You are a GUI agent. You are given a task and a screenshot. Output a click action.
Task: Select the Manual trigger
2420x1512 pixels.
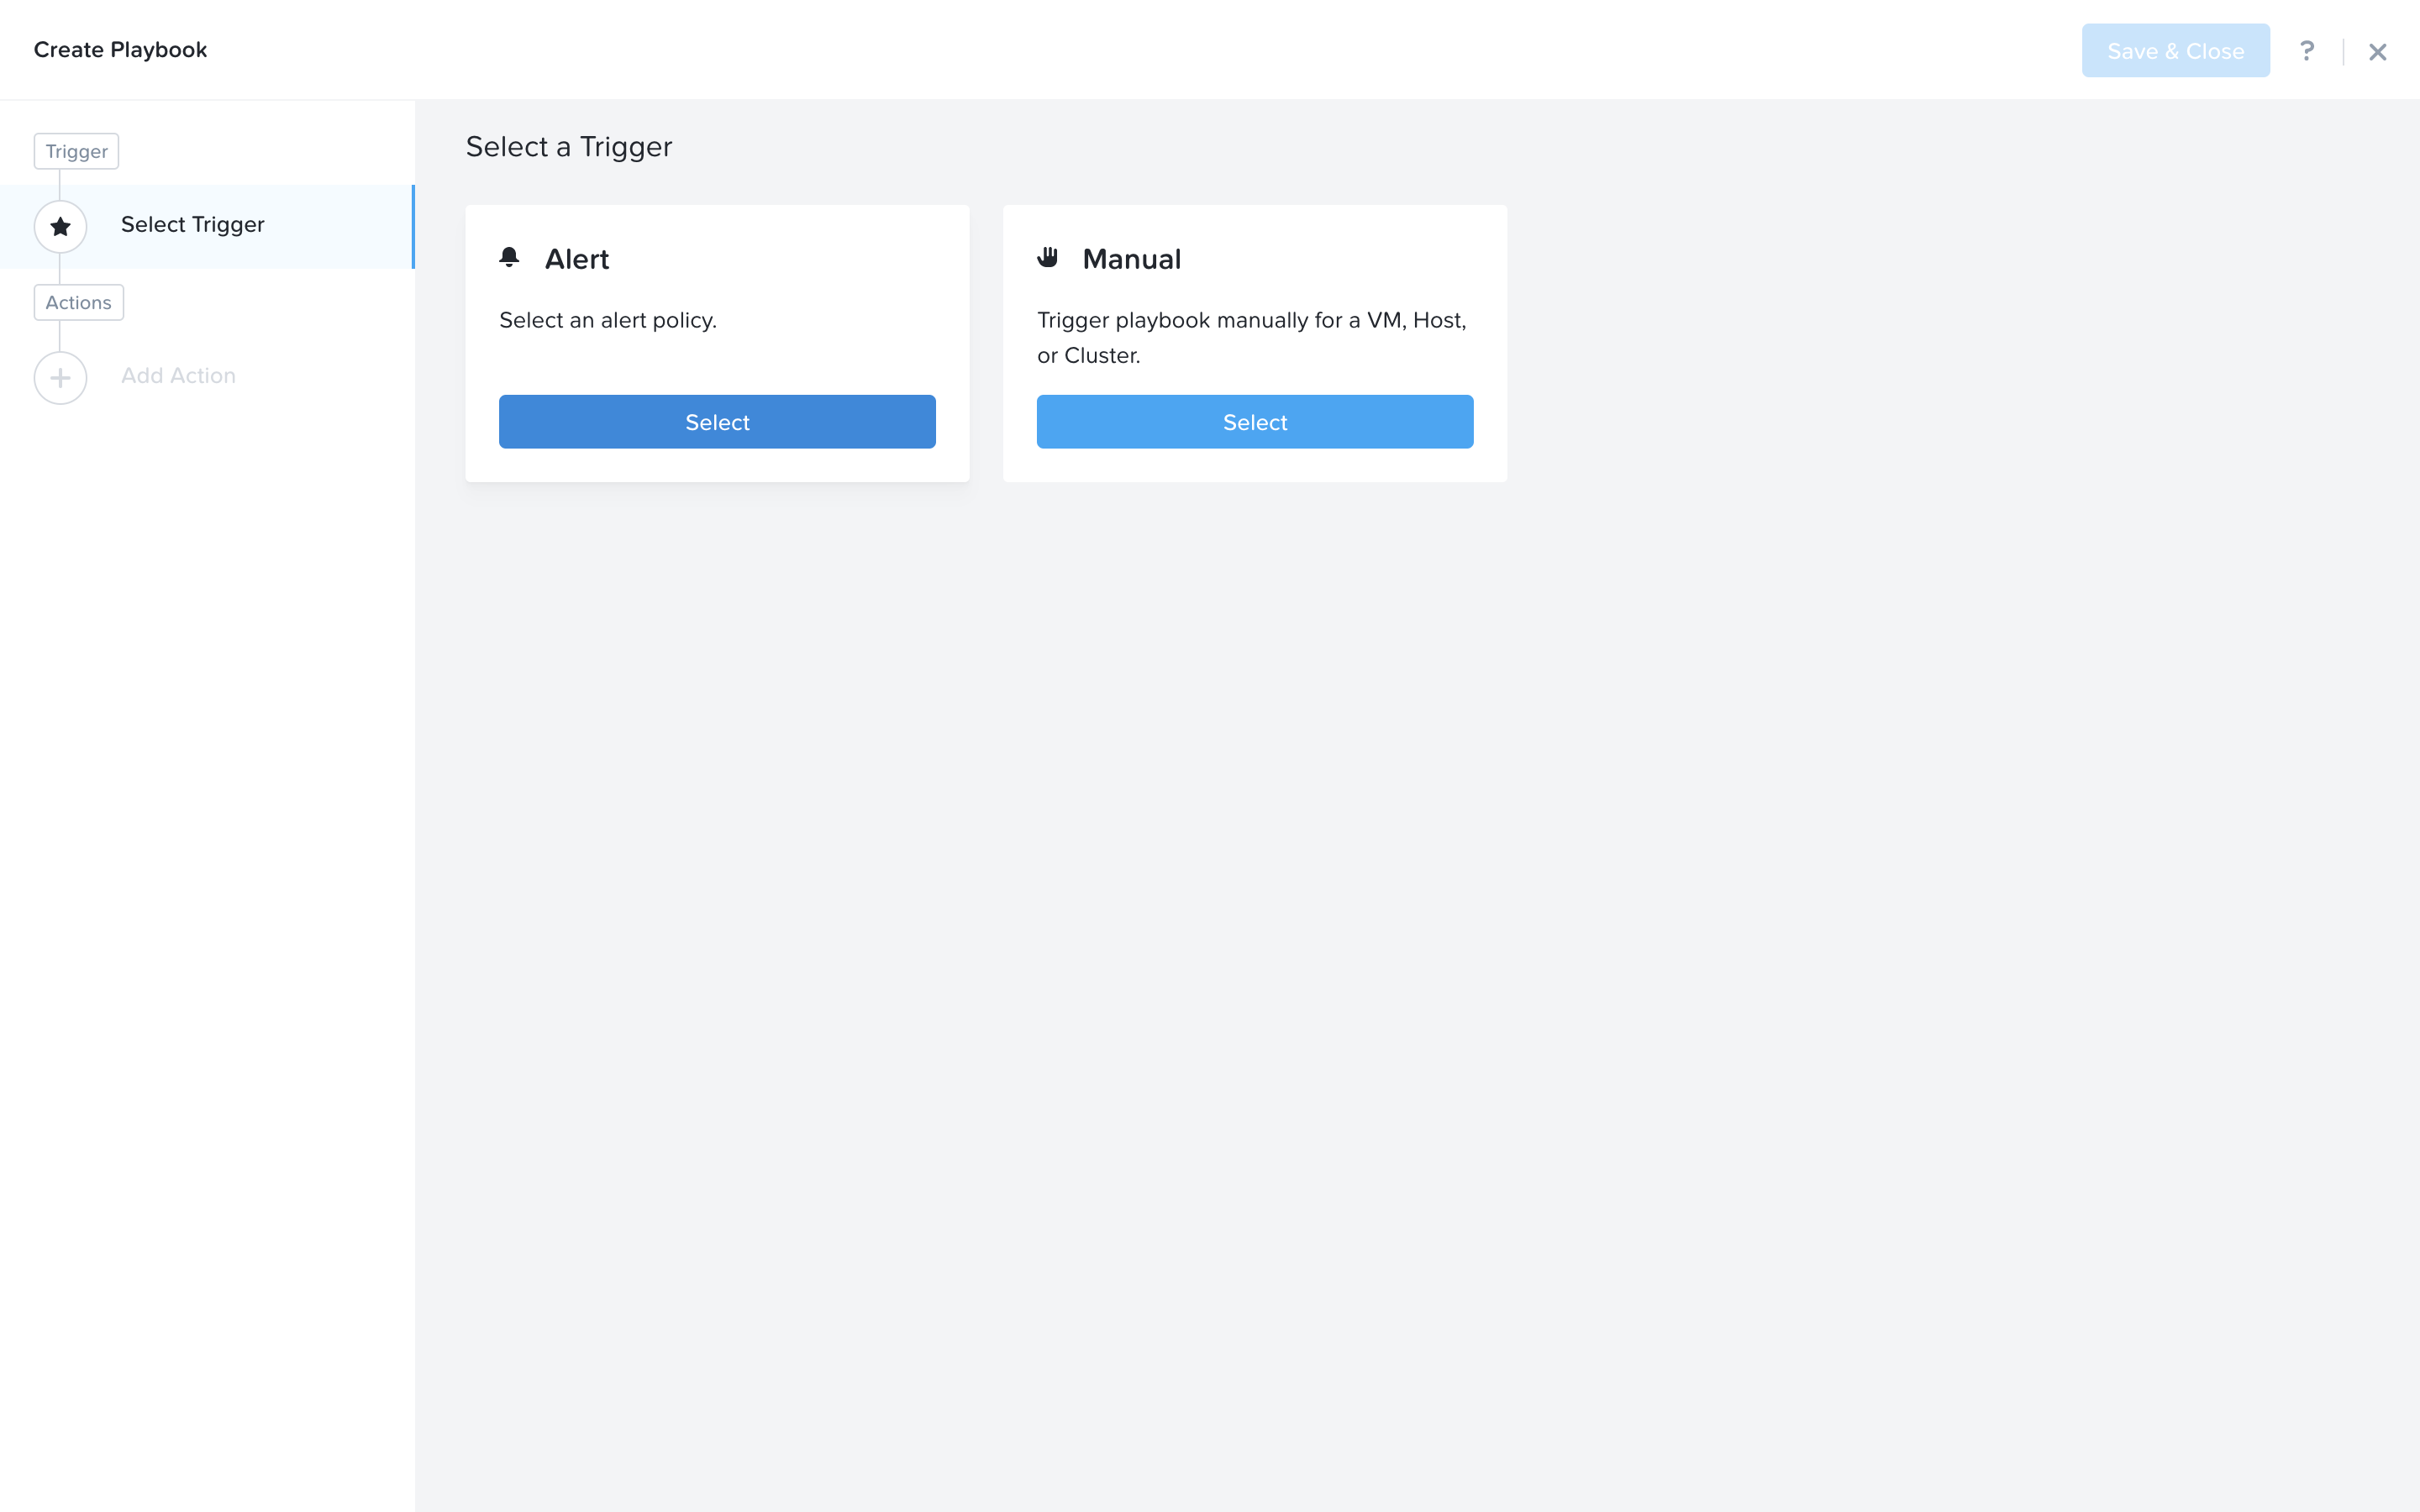point(1254,421)
